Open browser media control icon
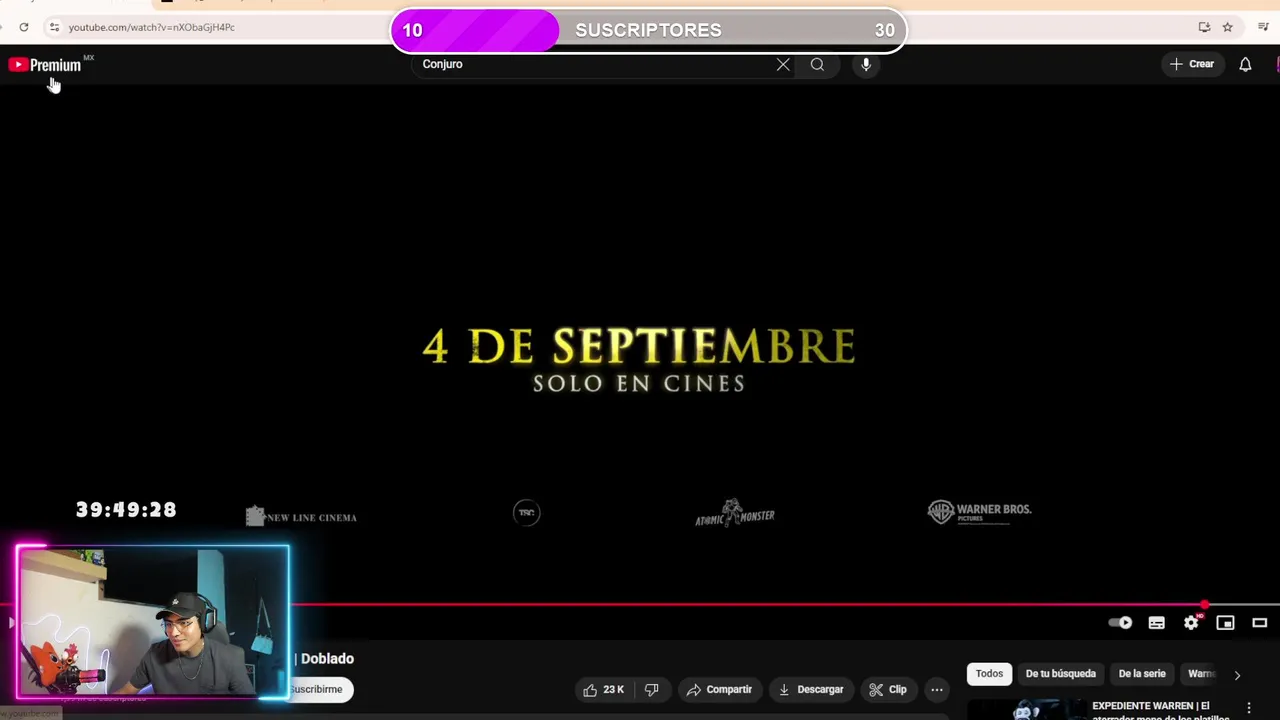Image resolution: width=1280 pixels, height=720 pixels. [x=1263, y=27]
